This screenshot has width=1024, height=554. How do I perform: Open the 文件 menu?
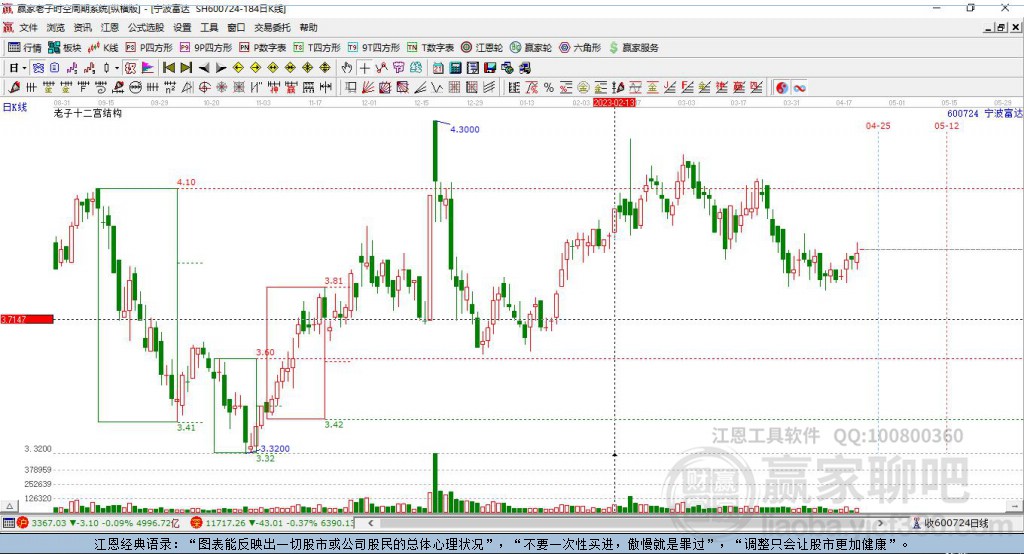click(29, 27)
